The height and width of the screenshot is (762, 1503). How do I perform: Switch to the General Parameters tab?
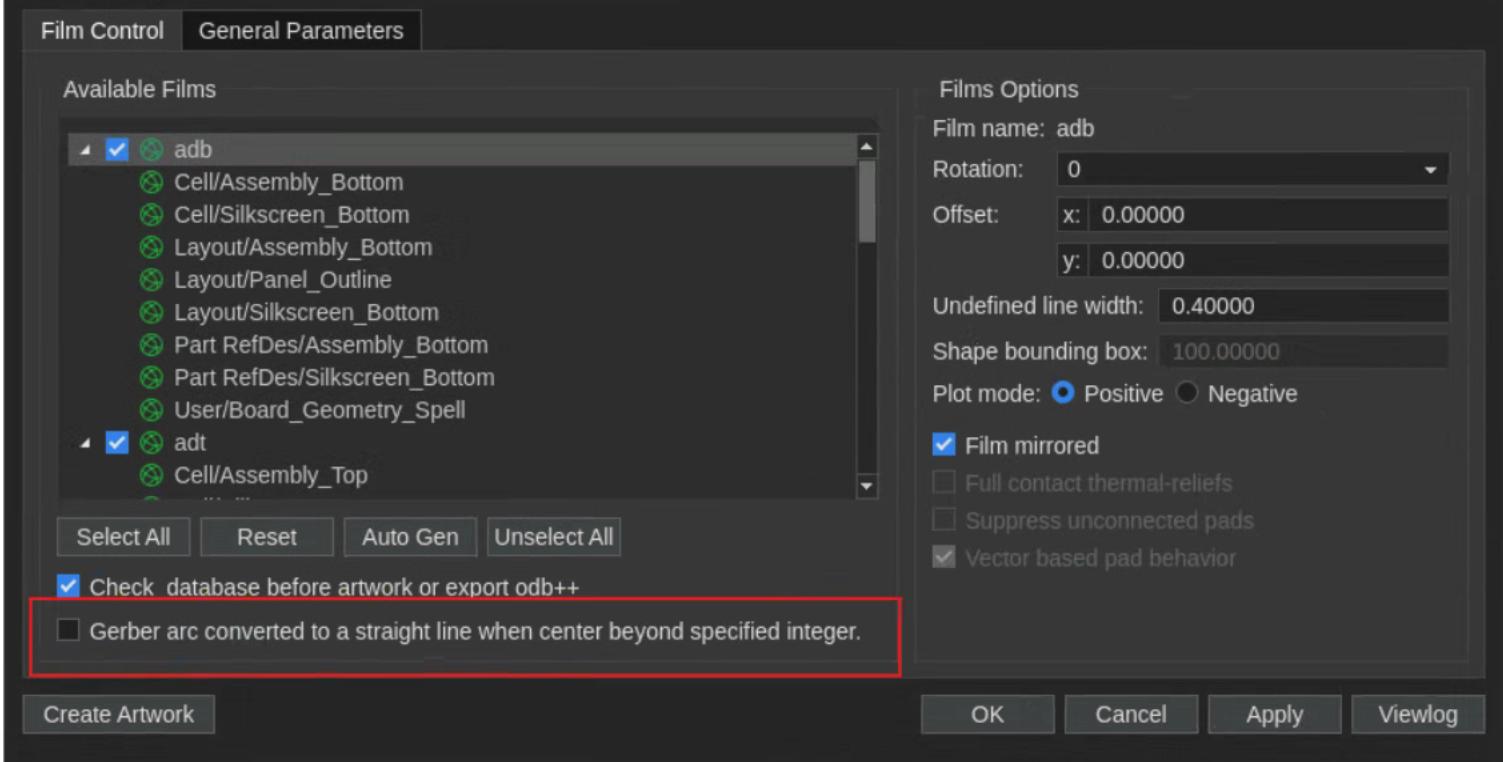[301, 31]
